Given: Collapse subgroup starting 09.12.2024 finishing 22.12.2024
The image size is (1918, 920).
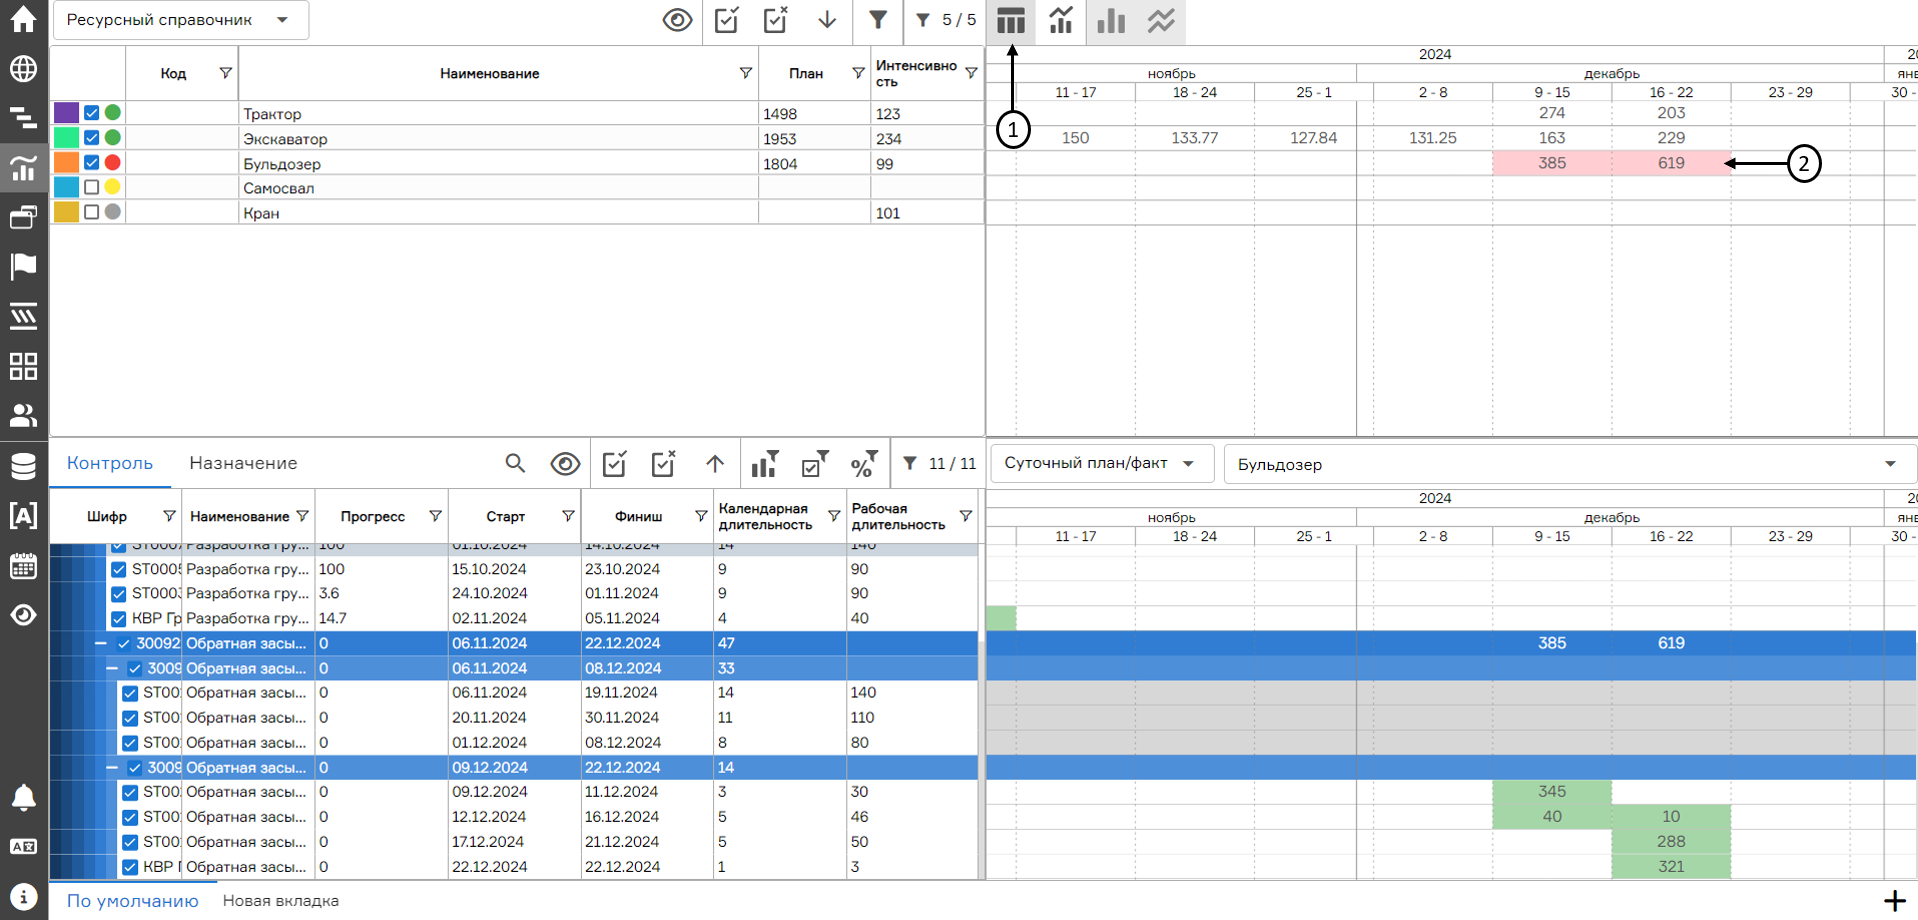Looking at the screenshot, I should pyautogui.click(x=112, y=767).
